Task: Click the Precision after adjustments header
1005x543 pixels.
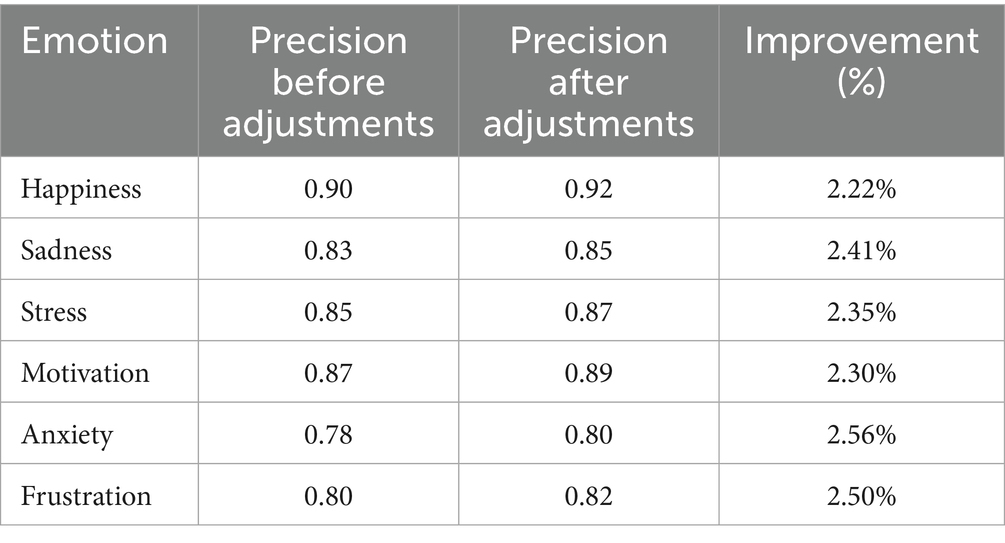Action: click(588, 82)
